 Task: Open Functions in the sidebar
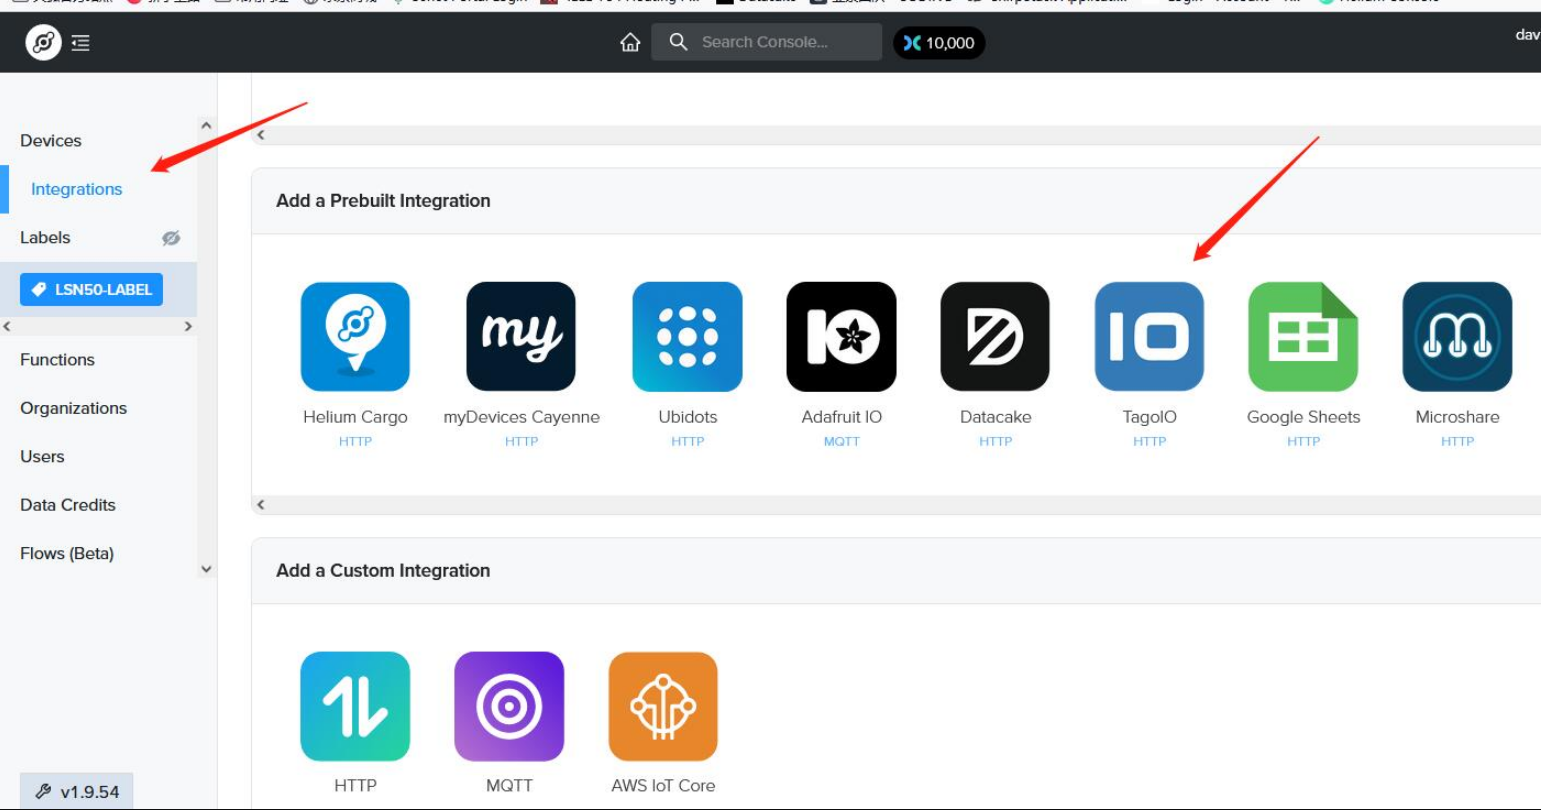point(57,360)
